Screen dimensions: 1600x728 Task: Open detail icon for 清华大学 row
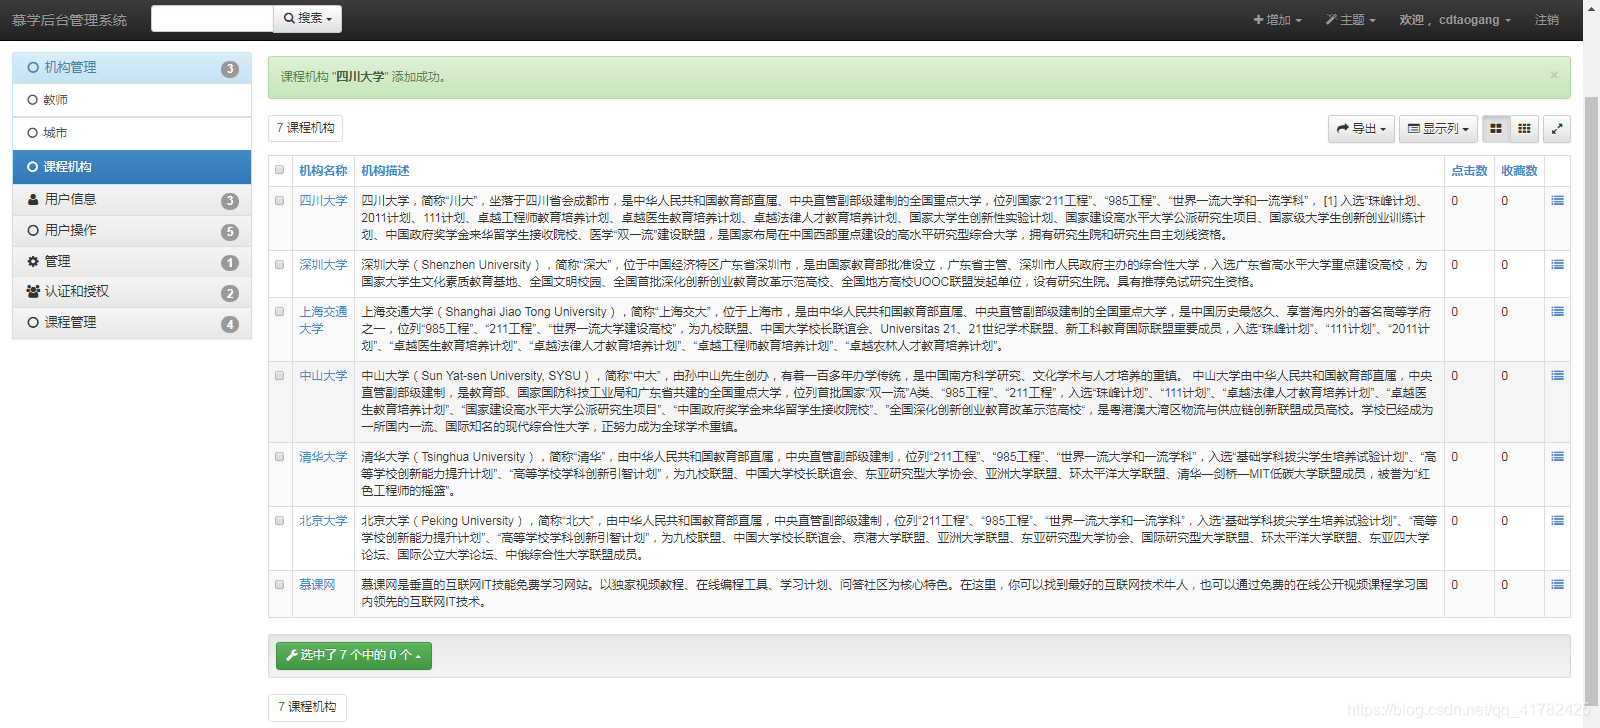[1557, 457]
